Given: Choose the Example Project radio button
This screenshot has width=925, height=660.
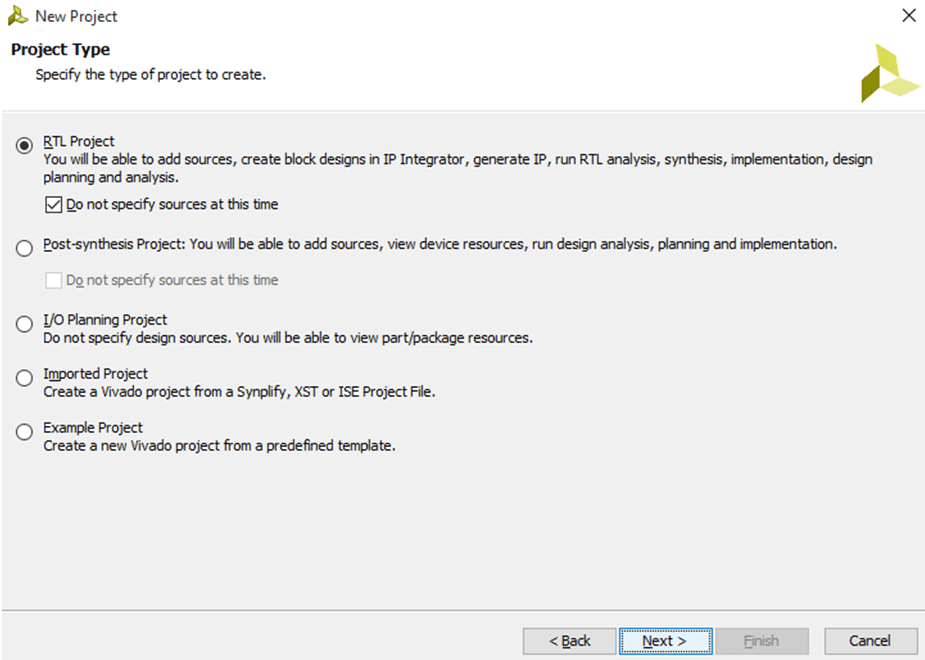Looking at the screenshot, I should [25, 432].
